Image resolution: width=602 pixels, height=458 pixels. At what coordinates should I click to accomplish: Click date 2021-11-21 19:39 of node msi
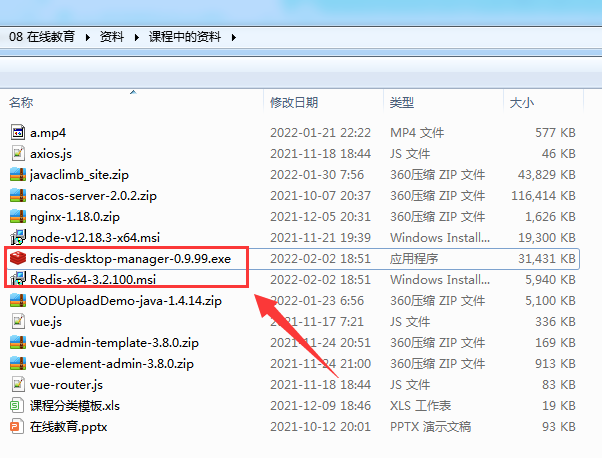point(321,238)
